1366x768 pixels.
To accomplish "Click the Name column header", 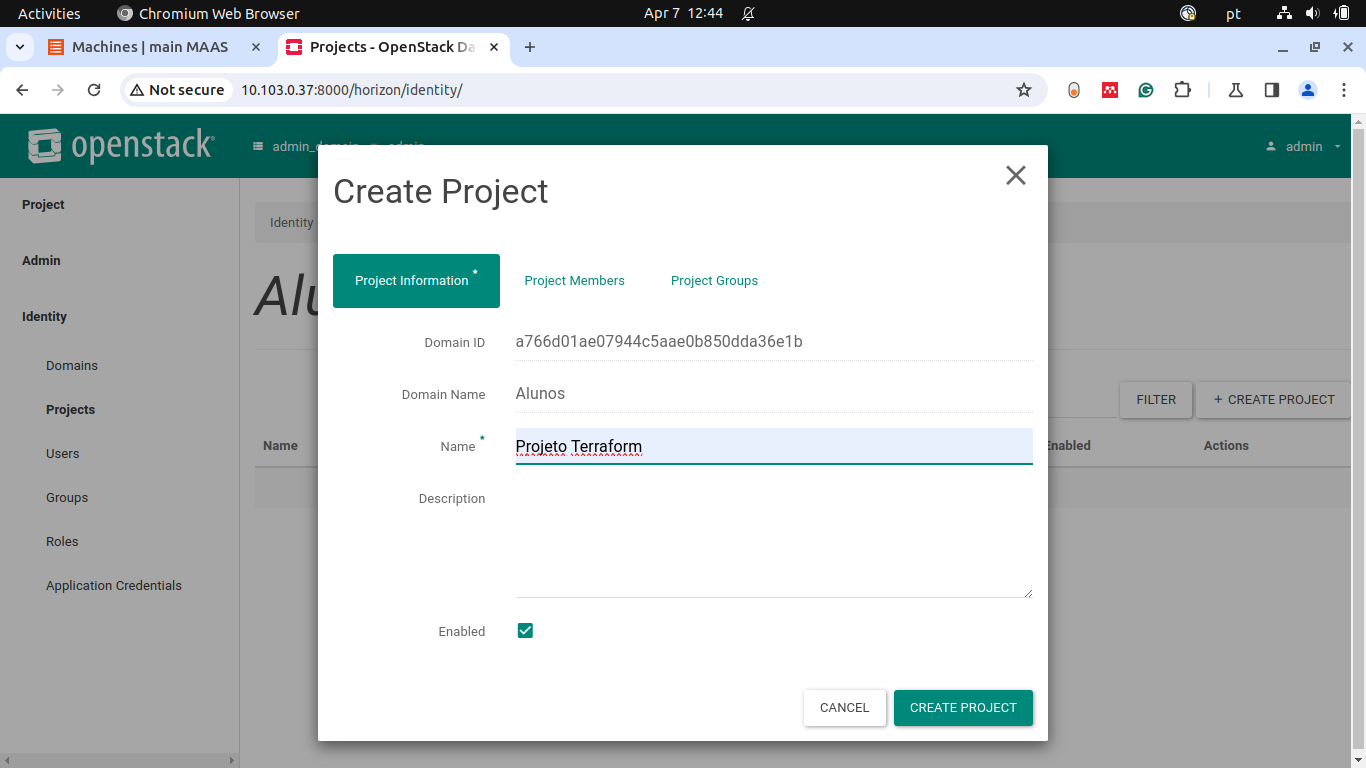I will (280, 445).
